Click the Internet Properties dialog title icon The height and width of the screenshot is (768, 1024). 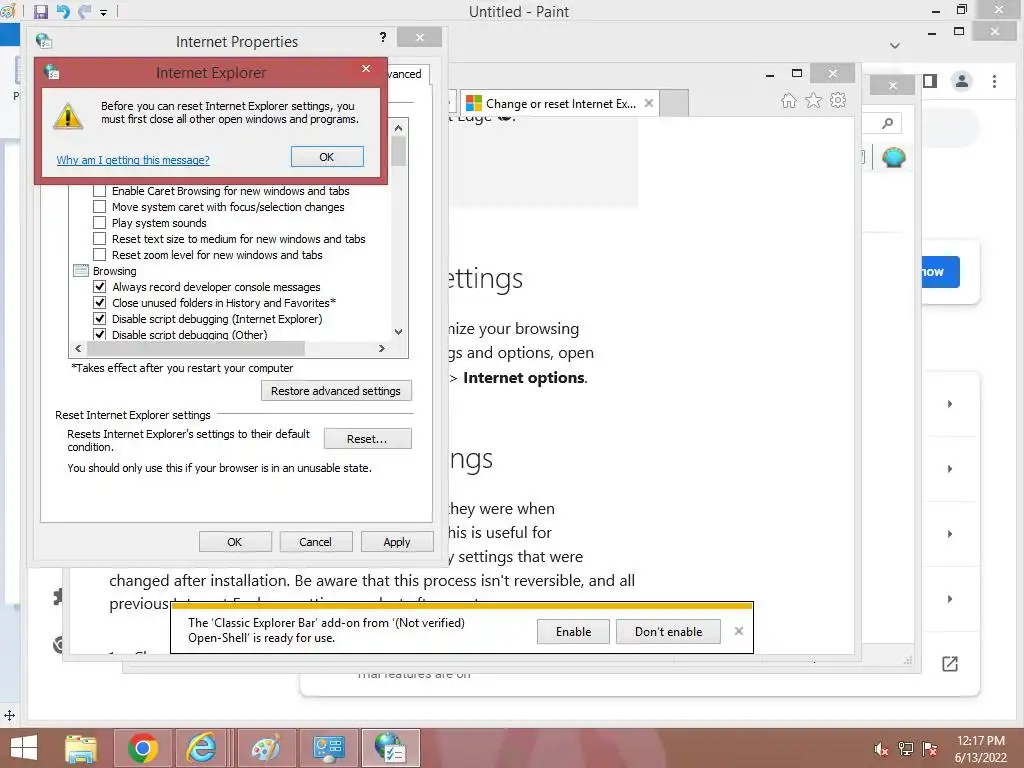coord(44,41)
